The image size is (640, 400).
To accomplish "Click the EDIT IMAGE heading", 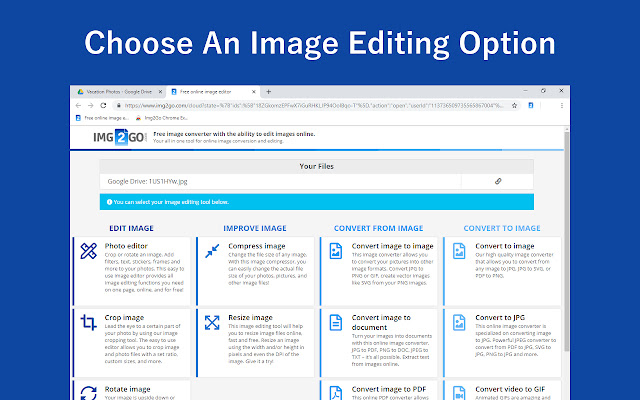I will click(x=131, y=228).
